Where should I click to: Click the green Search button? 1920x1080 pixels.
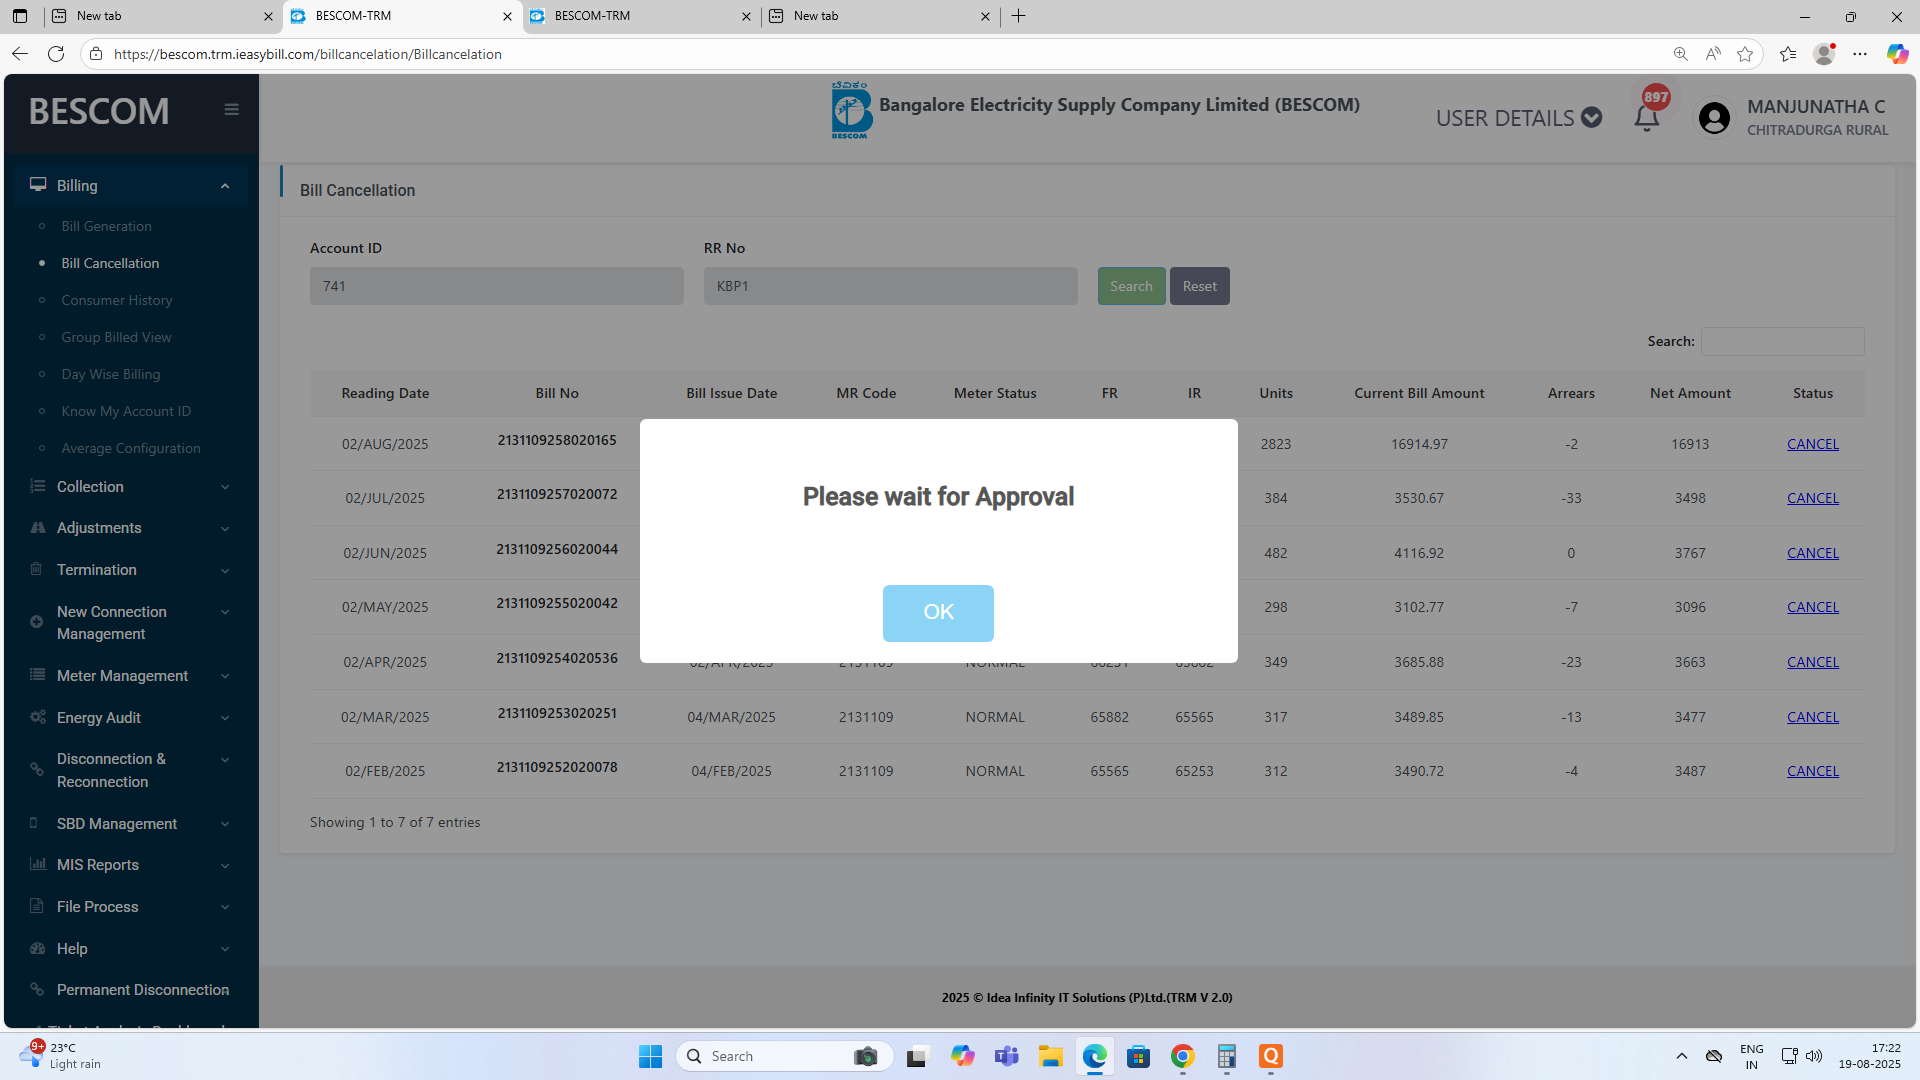click(x=1131, y=286)
